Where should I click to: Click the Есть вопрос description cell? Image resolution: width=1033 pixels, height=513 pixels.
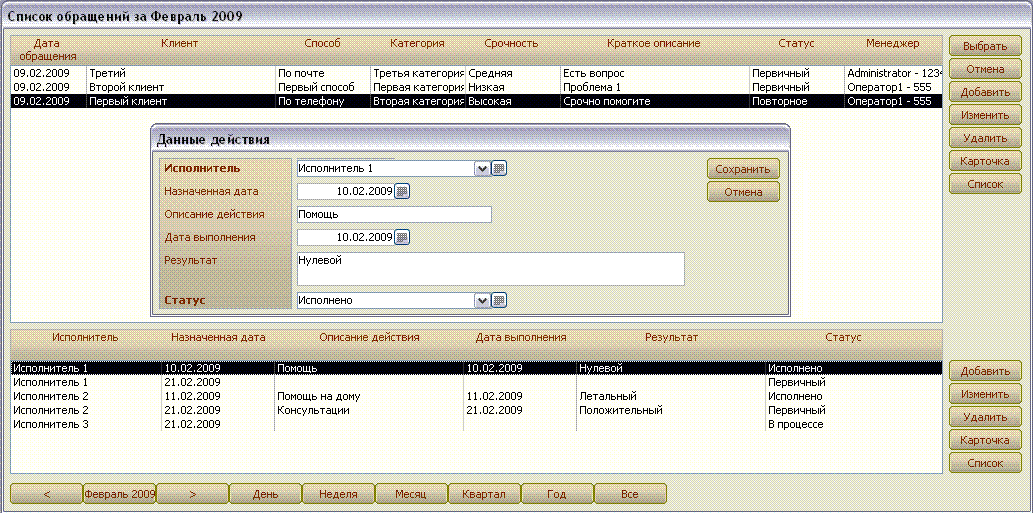[654, 73]
